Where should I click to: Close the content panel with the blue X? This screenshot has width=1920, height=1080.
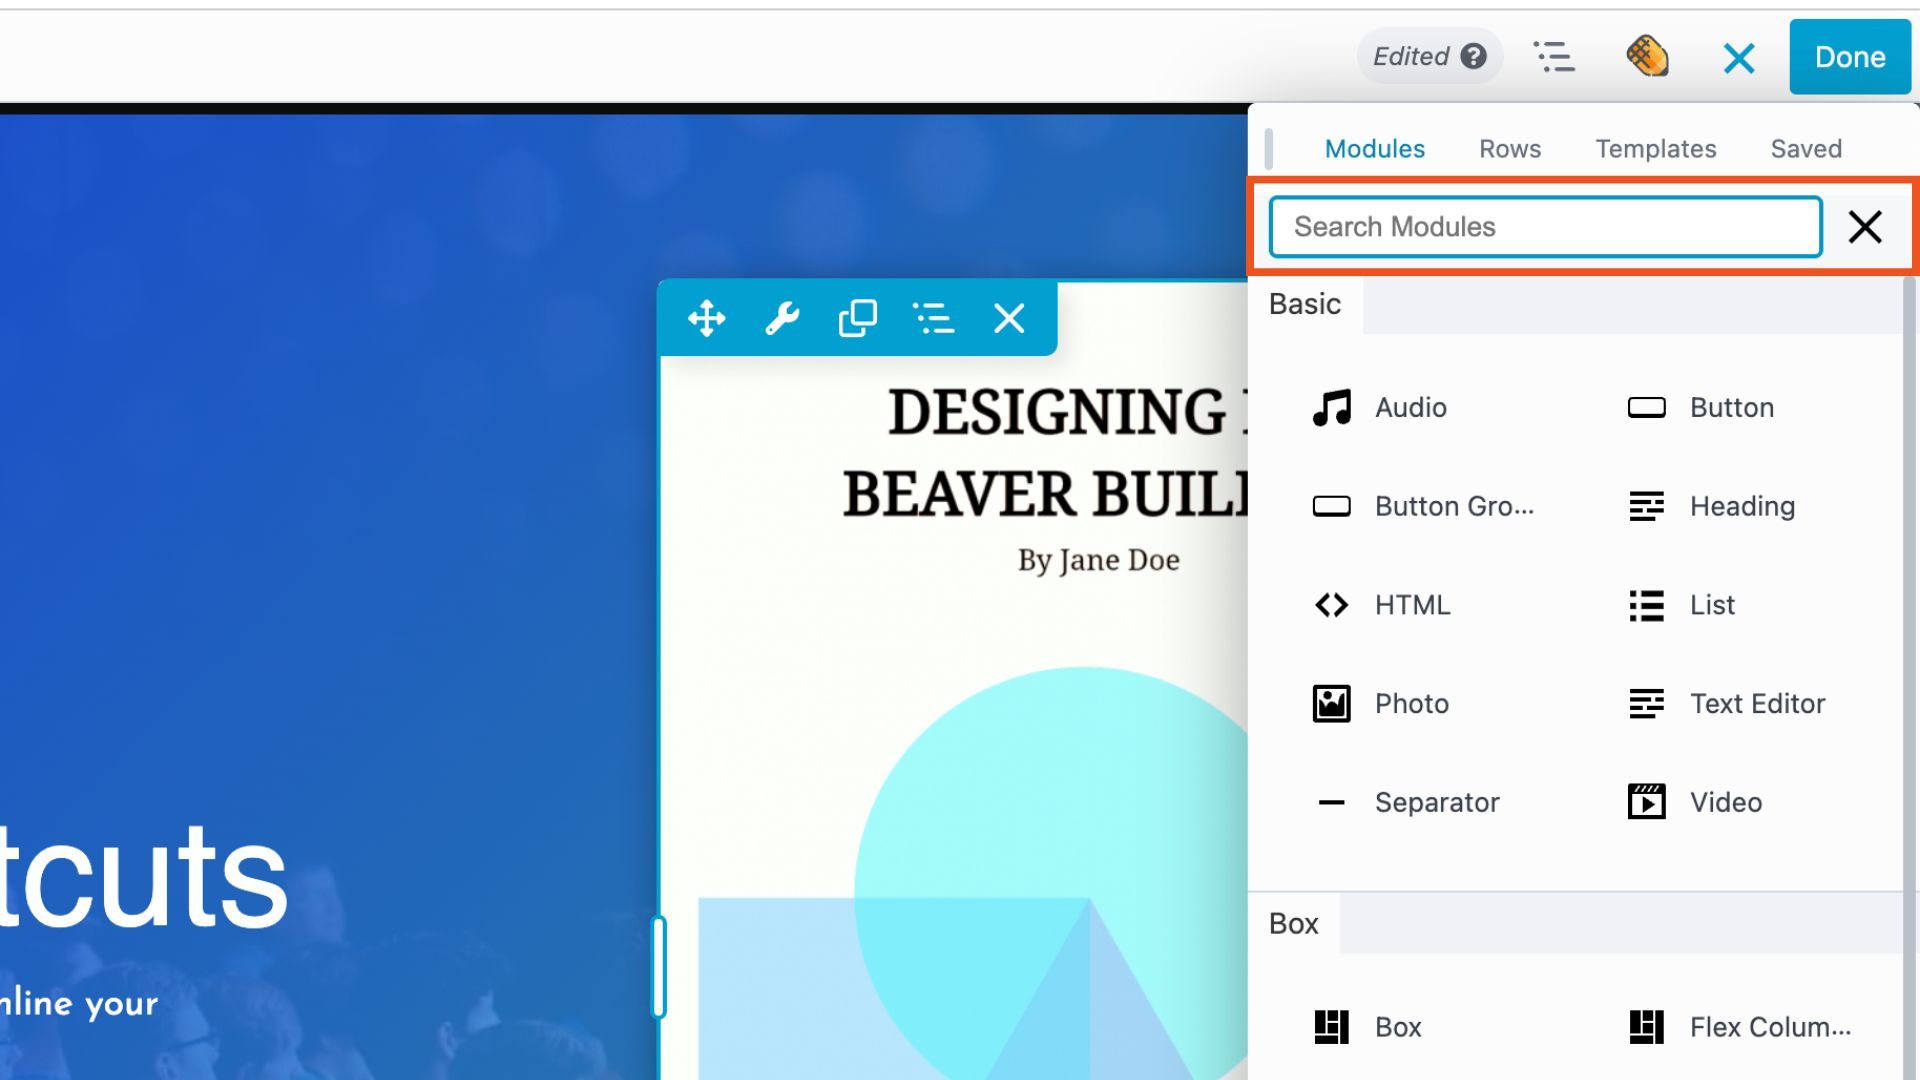click(1739, 58)
